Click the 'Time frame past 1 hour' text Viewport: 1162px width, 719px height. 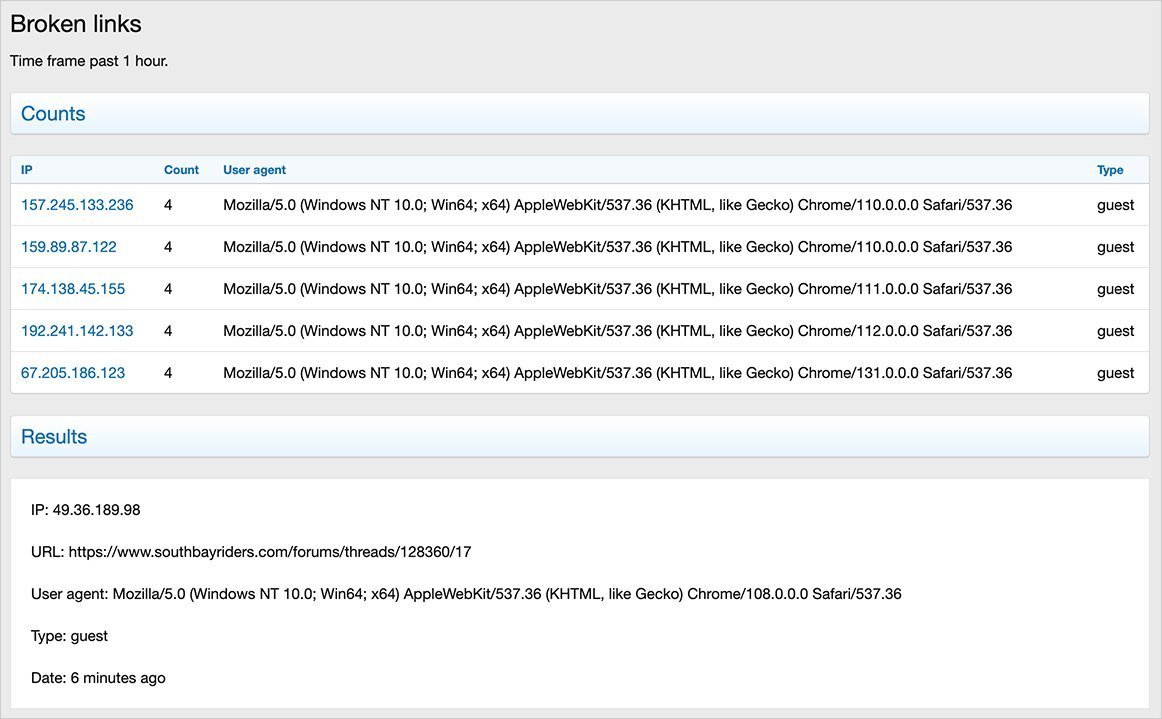pyautogui.click(x=89, y=61)
